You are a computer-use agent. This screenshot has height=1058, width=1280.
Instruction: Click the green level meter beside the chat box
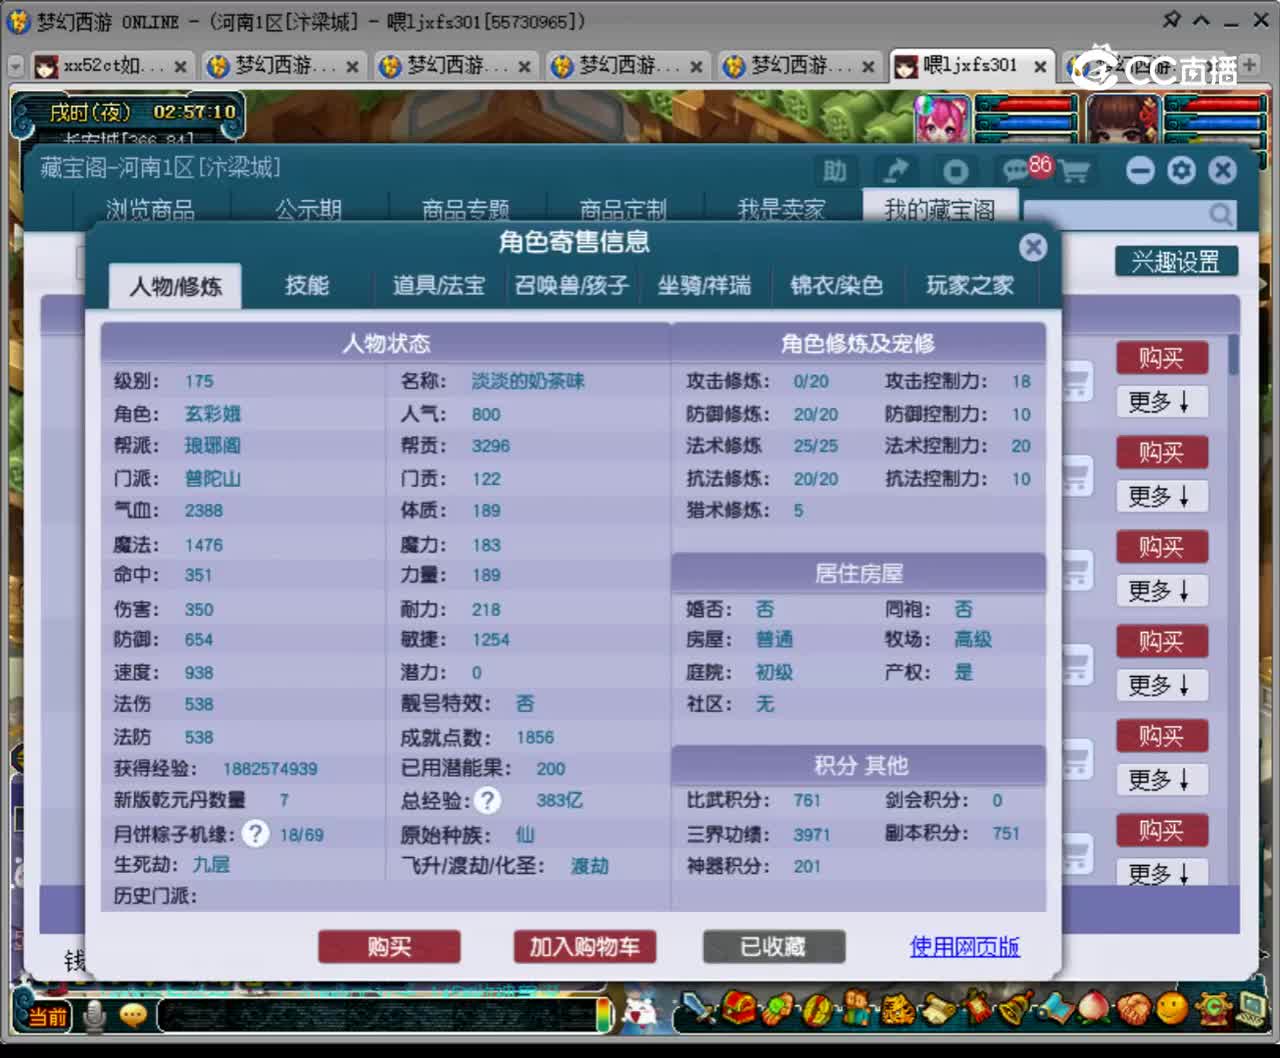pos(604,1015)
